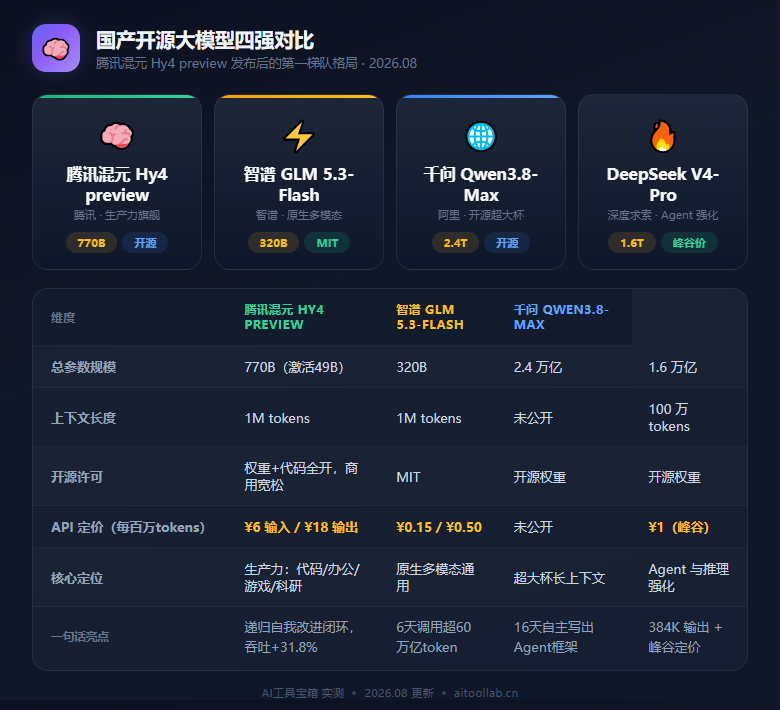
Task: Click the blue 千问 QWEN3.8-MAX column header
Action: coord(561,317)
